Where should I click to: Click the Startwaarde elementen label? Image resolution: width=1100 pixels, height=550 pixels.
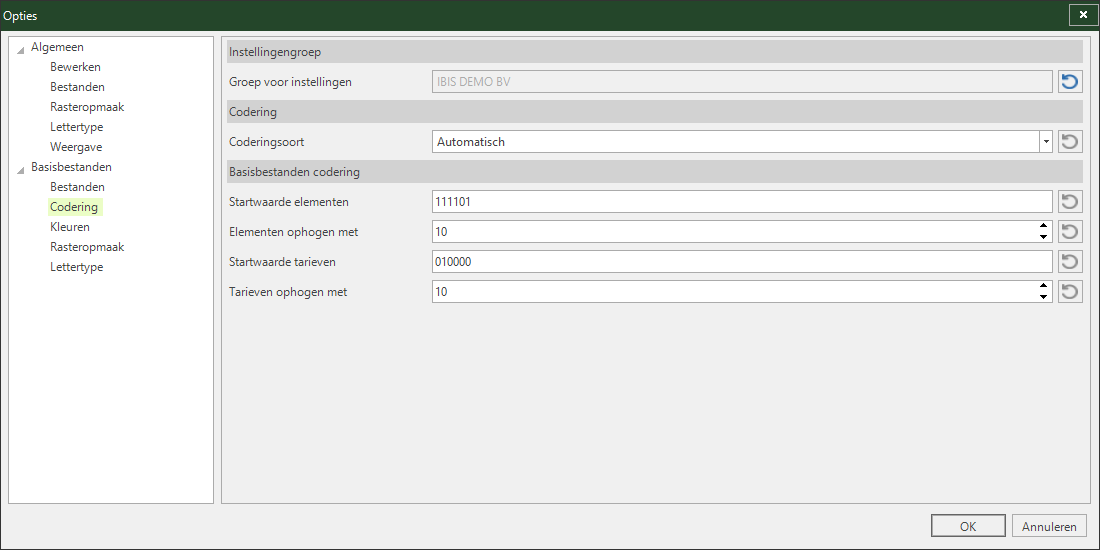point(289,202)
